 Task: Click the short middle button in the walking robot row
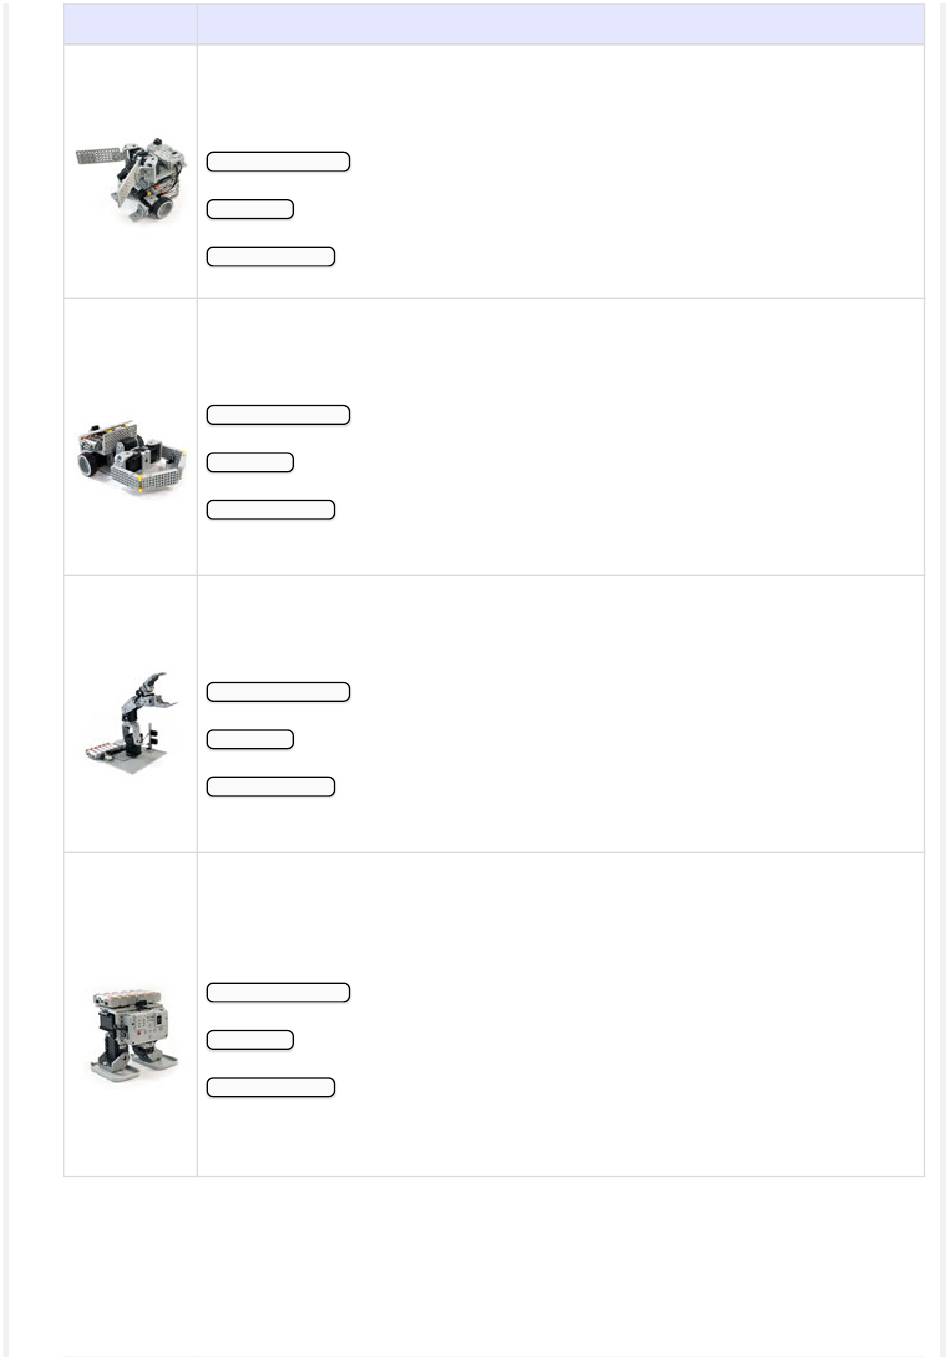(250, 1040)
